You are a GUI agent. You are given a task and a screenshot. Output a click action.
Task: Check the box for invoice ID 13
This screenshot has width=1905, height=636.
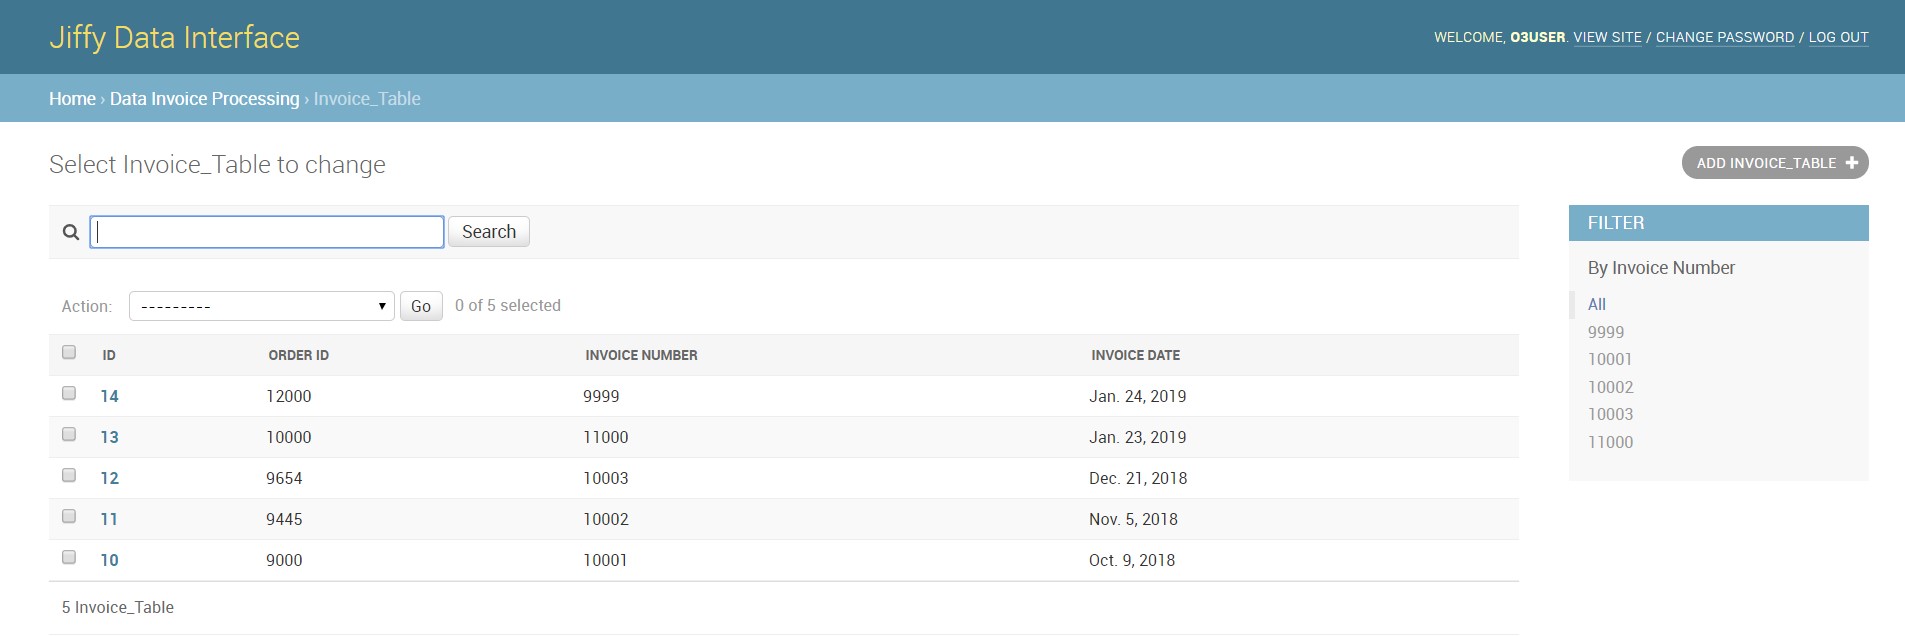[69, 434]
